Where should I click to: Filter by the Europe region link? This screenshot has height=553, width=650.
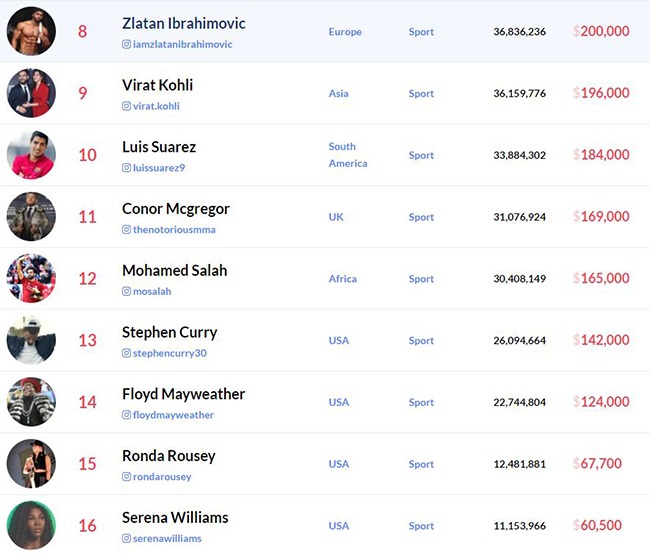click(x=345, y=32)
